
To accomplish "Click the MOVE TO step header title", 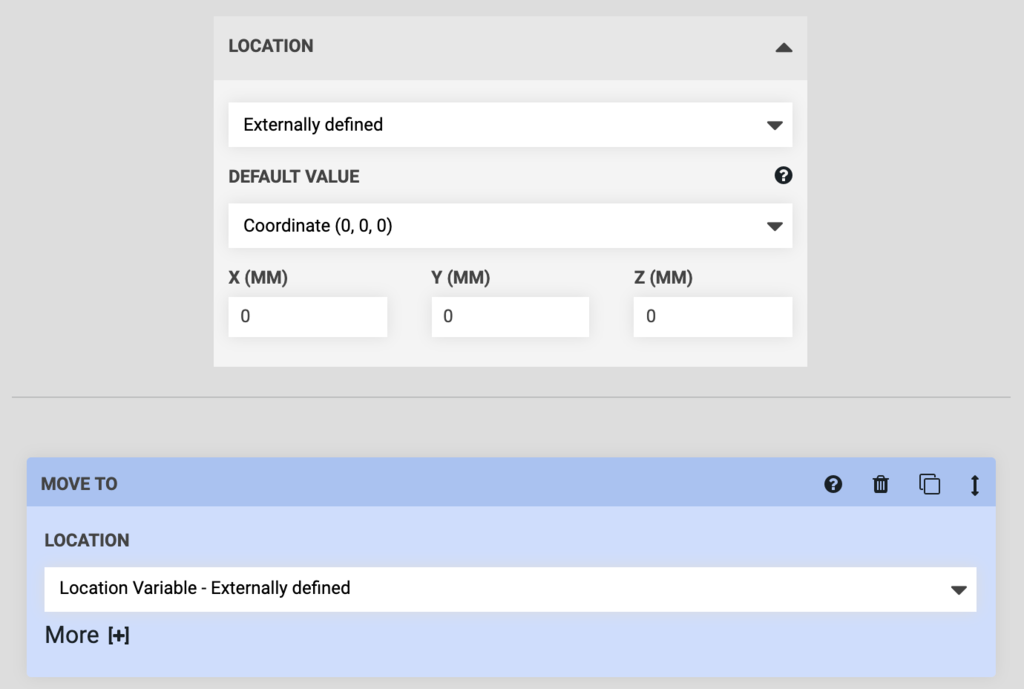I will coord(79,484).
